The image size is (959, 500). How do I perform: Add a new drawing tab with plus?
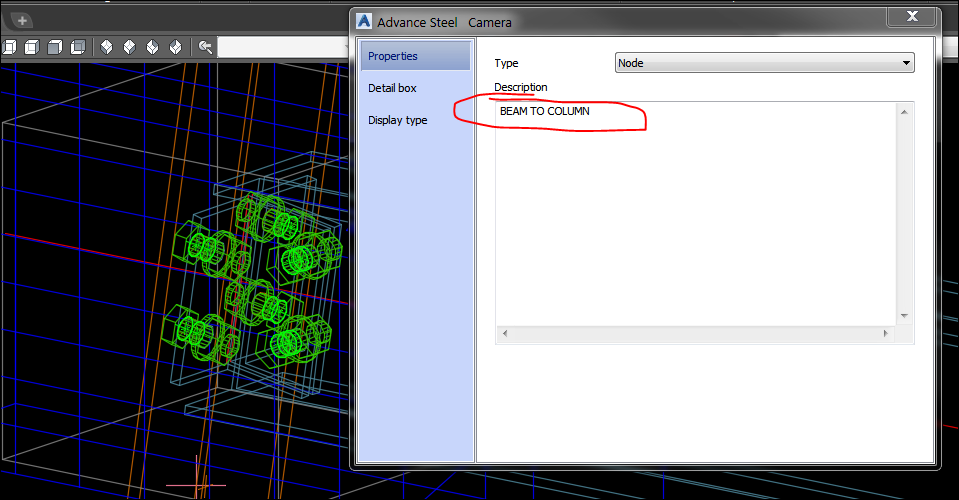[x=23, y=21]
